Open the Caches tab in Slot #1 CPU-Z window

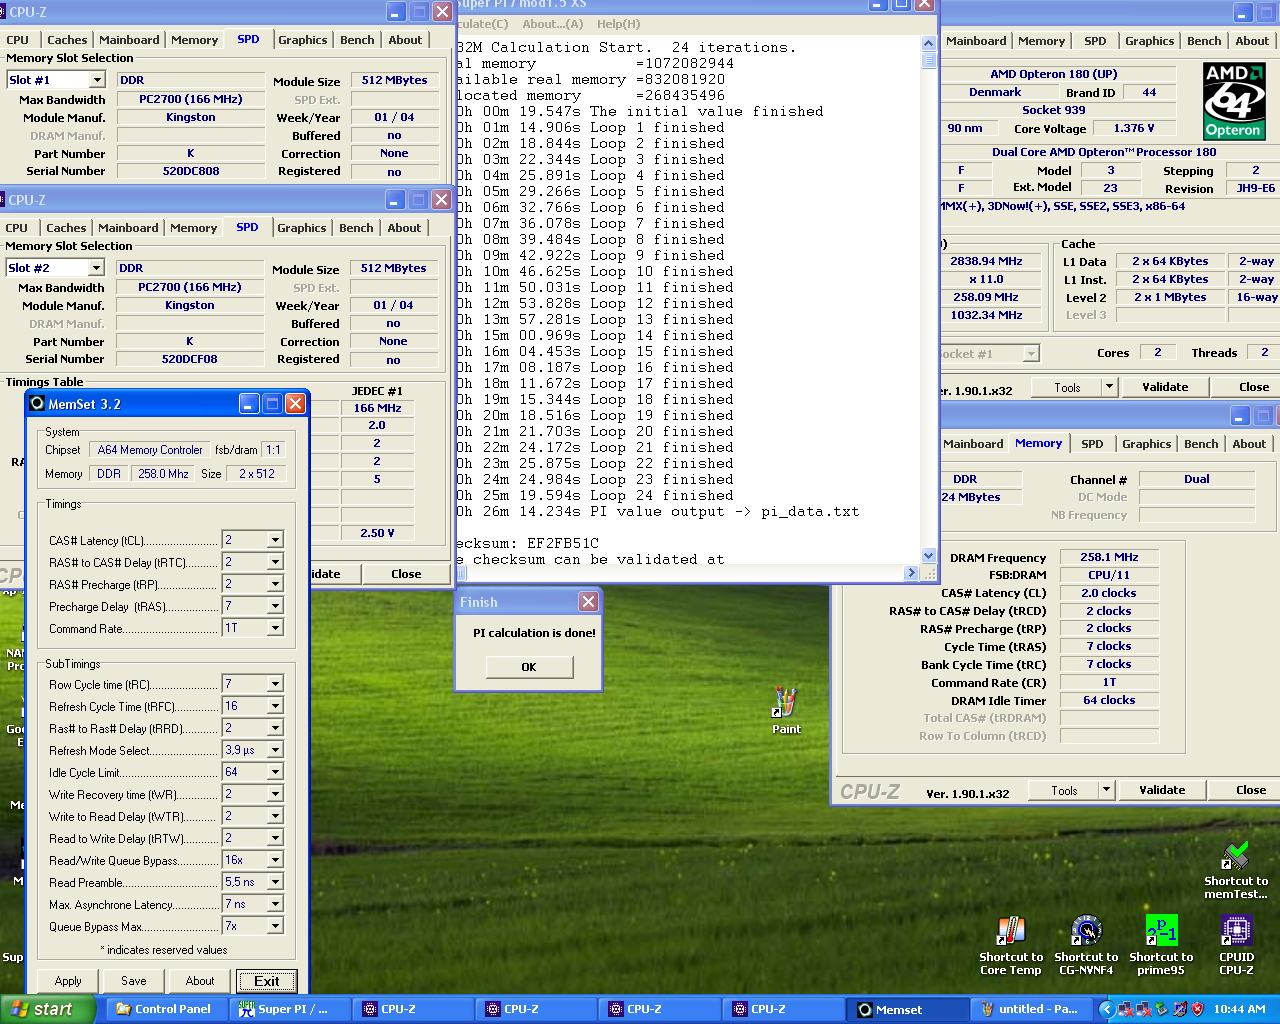[67, 40]
